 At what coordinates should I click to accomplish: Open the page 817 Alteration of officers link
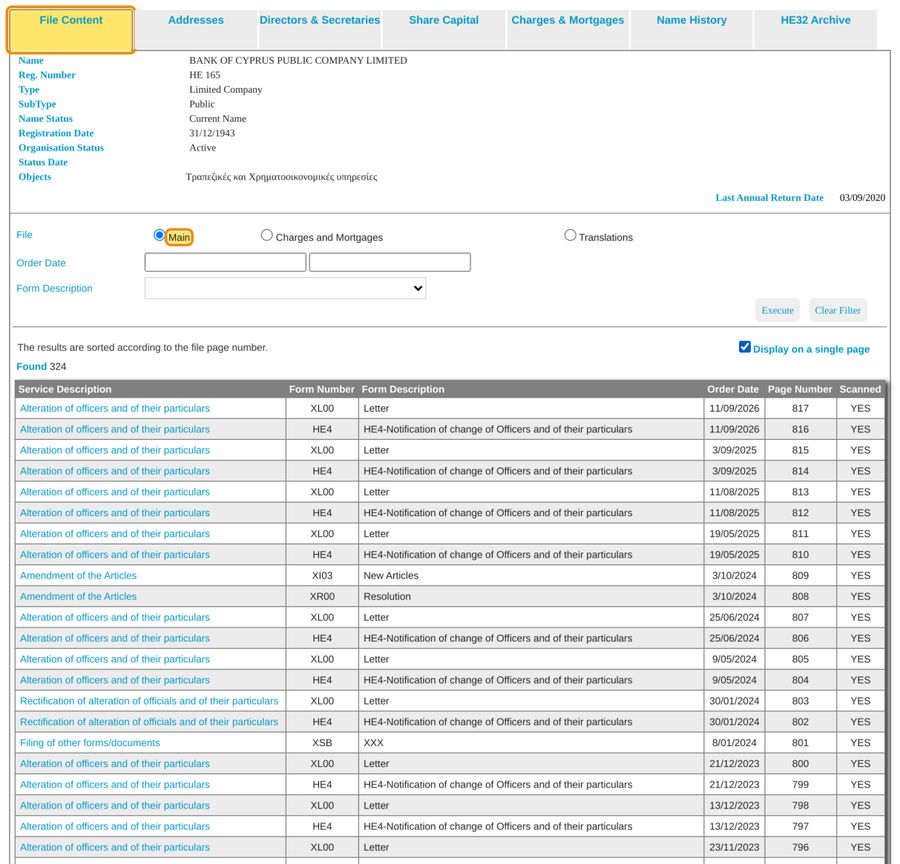point(115,408)
